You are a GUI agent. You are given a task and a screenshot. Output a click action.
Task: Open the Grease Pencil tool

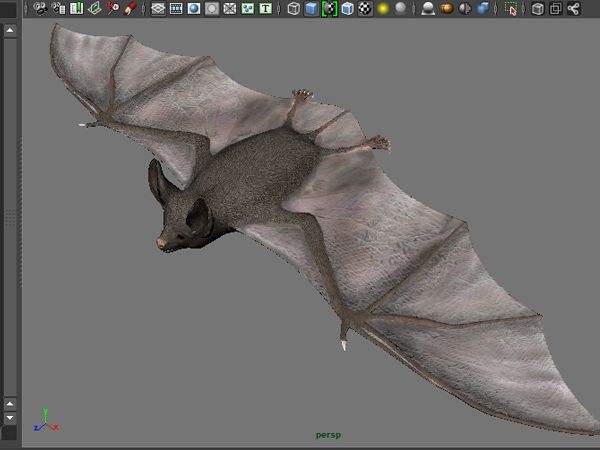[130, 8]
